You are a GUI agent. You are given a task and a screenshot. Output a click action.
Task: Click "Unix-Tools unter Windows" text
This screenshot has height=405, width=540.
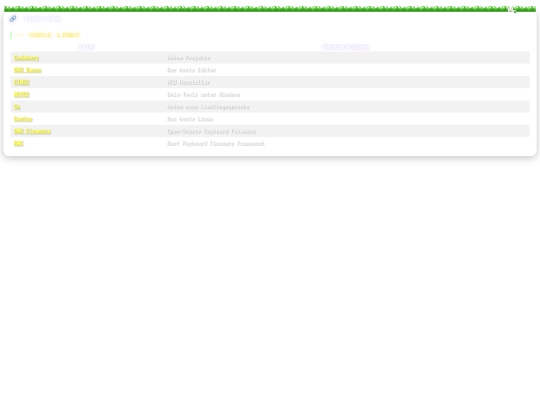(x=204, y=95)
